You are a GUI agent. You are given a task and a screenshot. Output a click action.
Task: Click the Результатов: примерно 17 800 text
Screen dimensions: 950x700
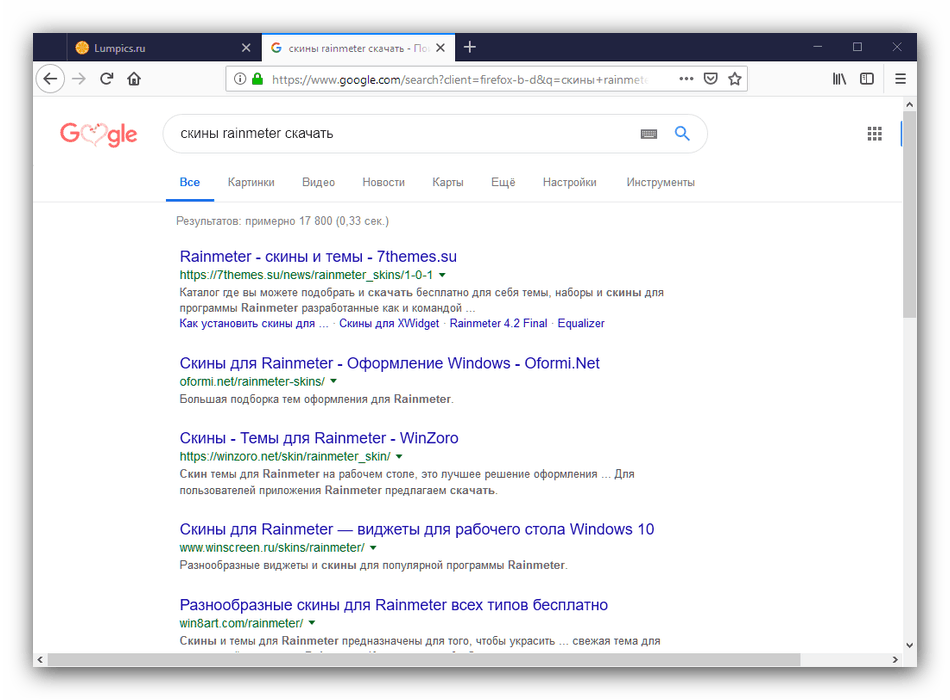point(282,221)
